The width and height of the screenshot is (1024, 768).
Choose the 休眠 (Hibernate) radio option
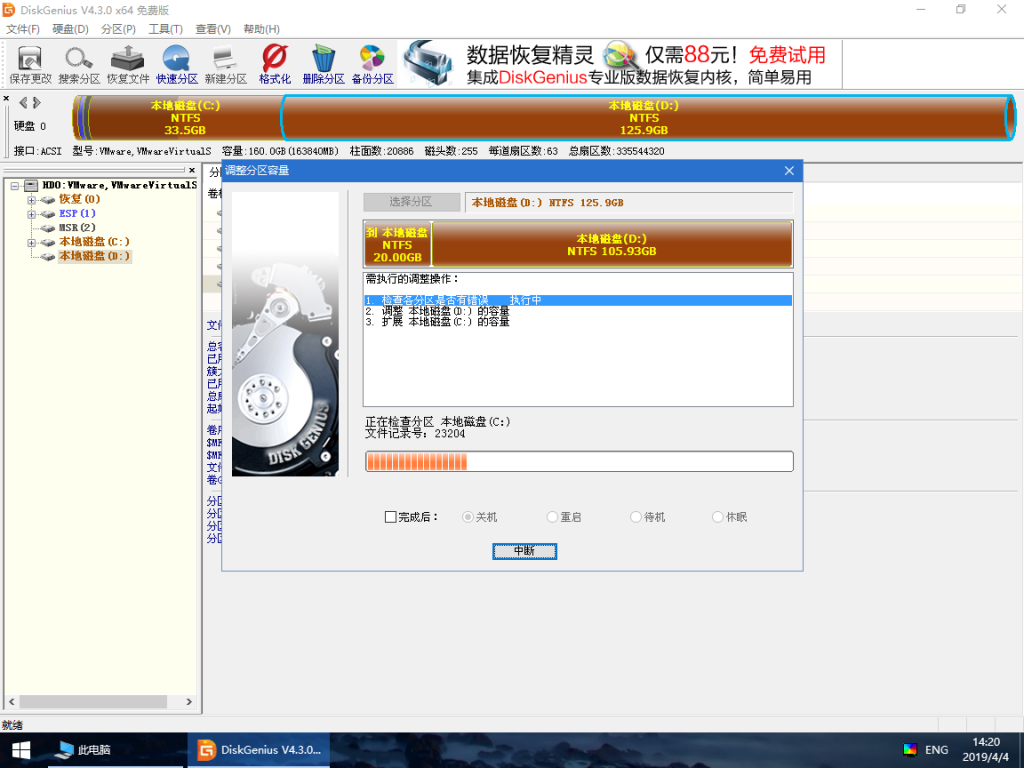pyautogui.click(x=717, y=517)
